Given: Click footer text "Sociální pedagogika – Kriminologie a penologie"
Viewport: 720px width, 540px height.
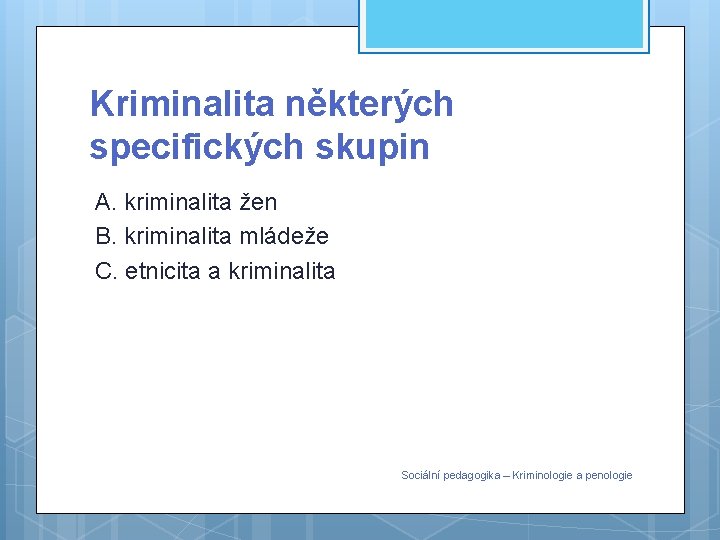Looking at the screenshot, I should point(517,475).
